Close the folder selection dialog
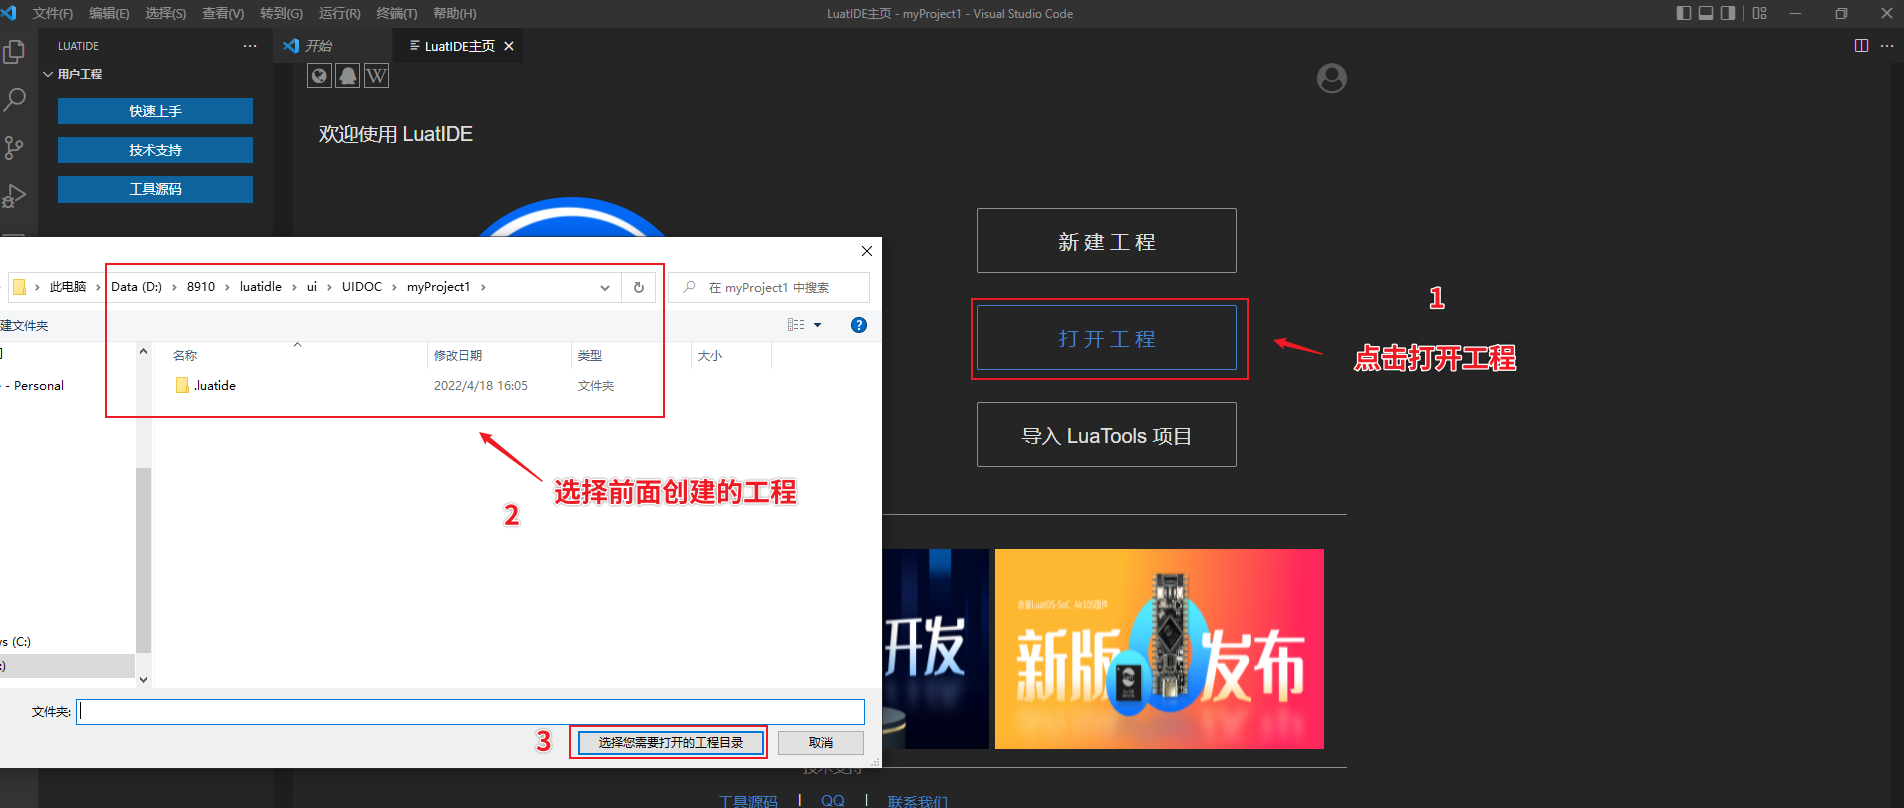This screenshot has width=1904, height=808. point(867,251)
